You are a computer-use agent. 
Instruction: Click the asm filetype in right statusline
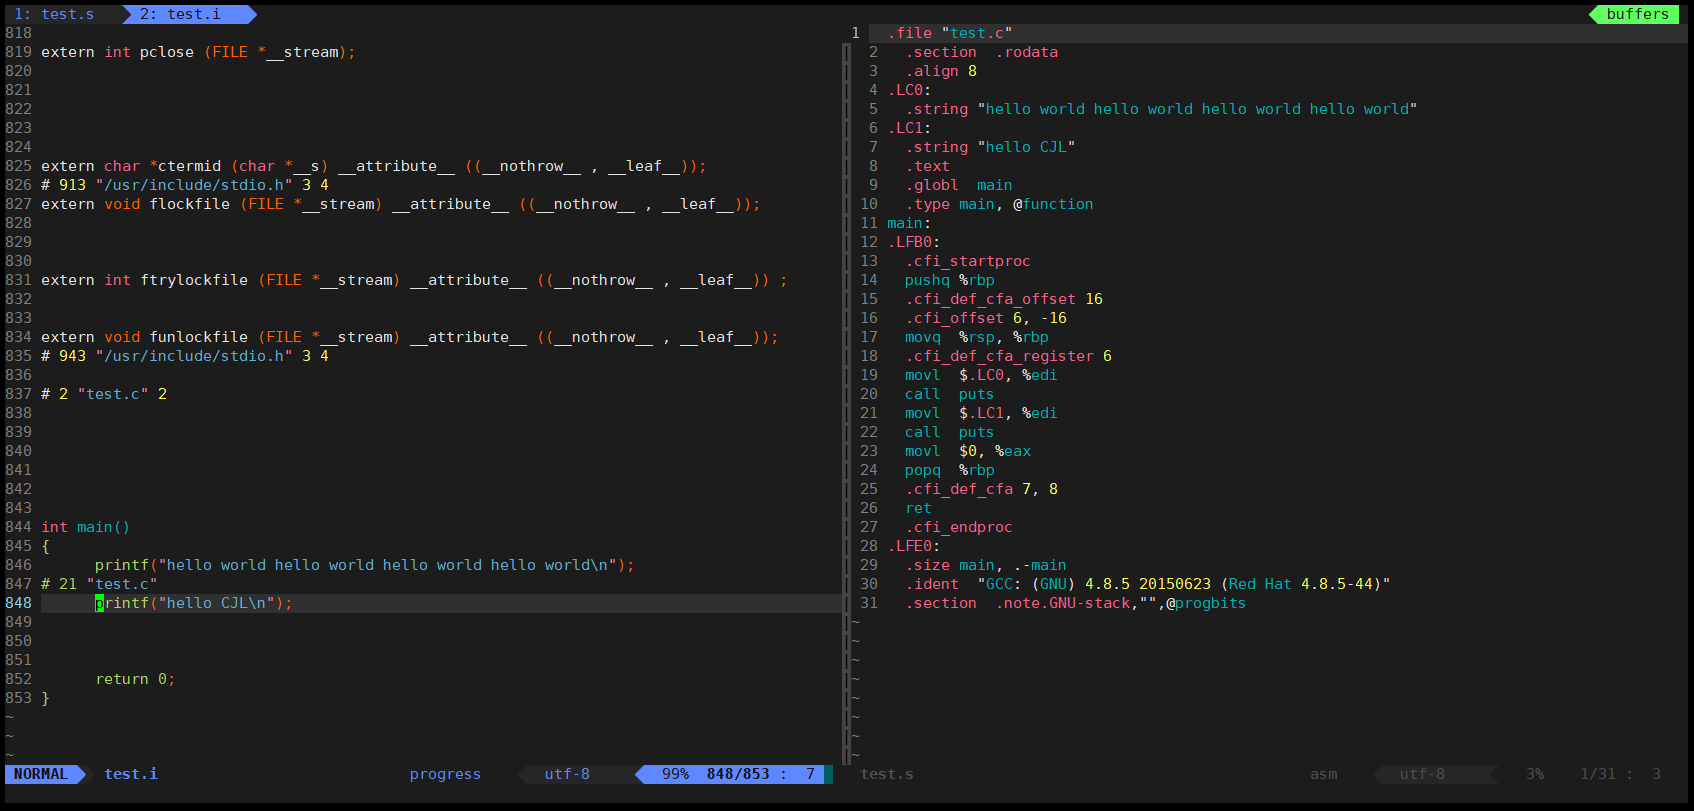tap(1324, 774)
